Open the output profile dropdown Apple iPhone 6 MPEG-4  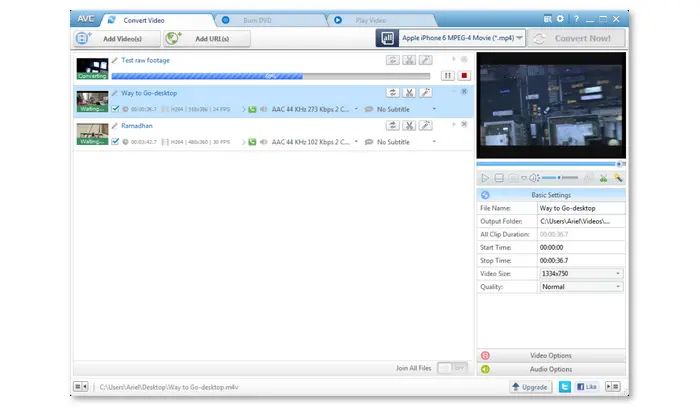pos(451,38)
